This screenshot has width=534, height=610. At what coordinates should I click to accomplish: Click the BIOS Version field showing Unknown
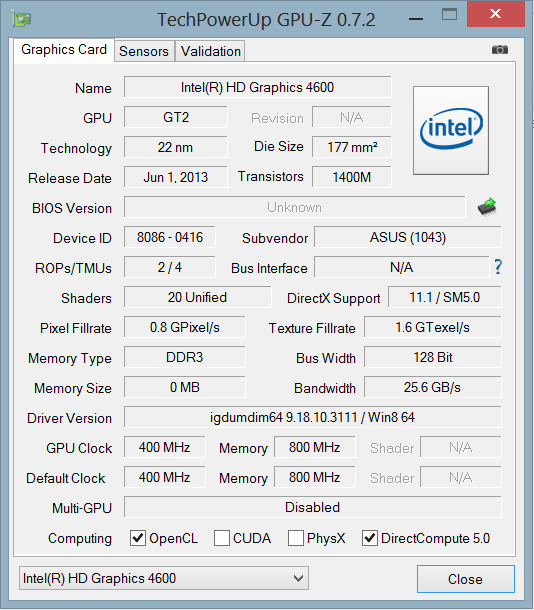click(294, 207)
